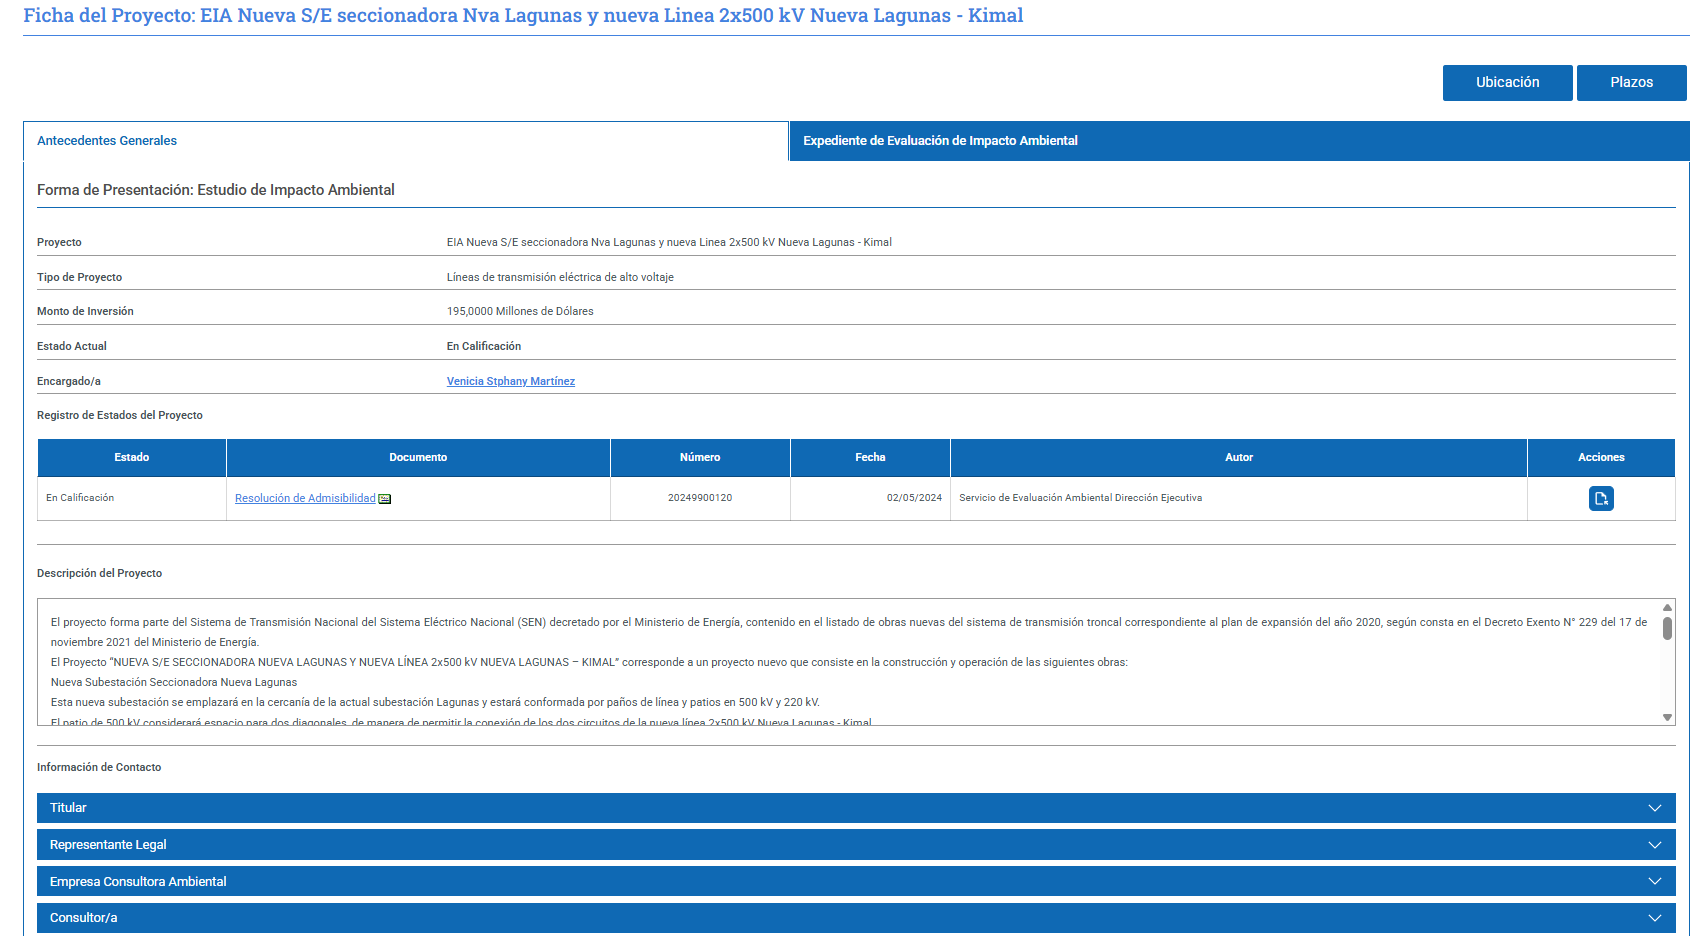Open Resolución de Admisibilidad document link
The image size is (1697, 936).
tap(305, 498)
